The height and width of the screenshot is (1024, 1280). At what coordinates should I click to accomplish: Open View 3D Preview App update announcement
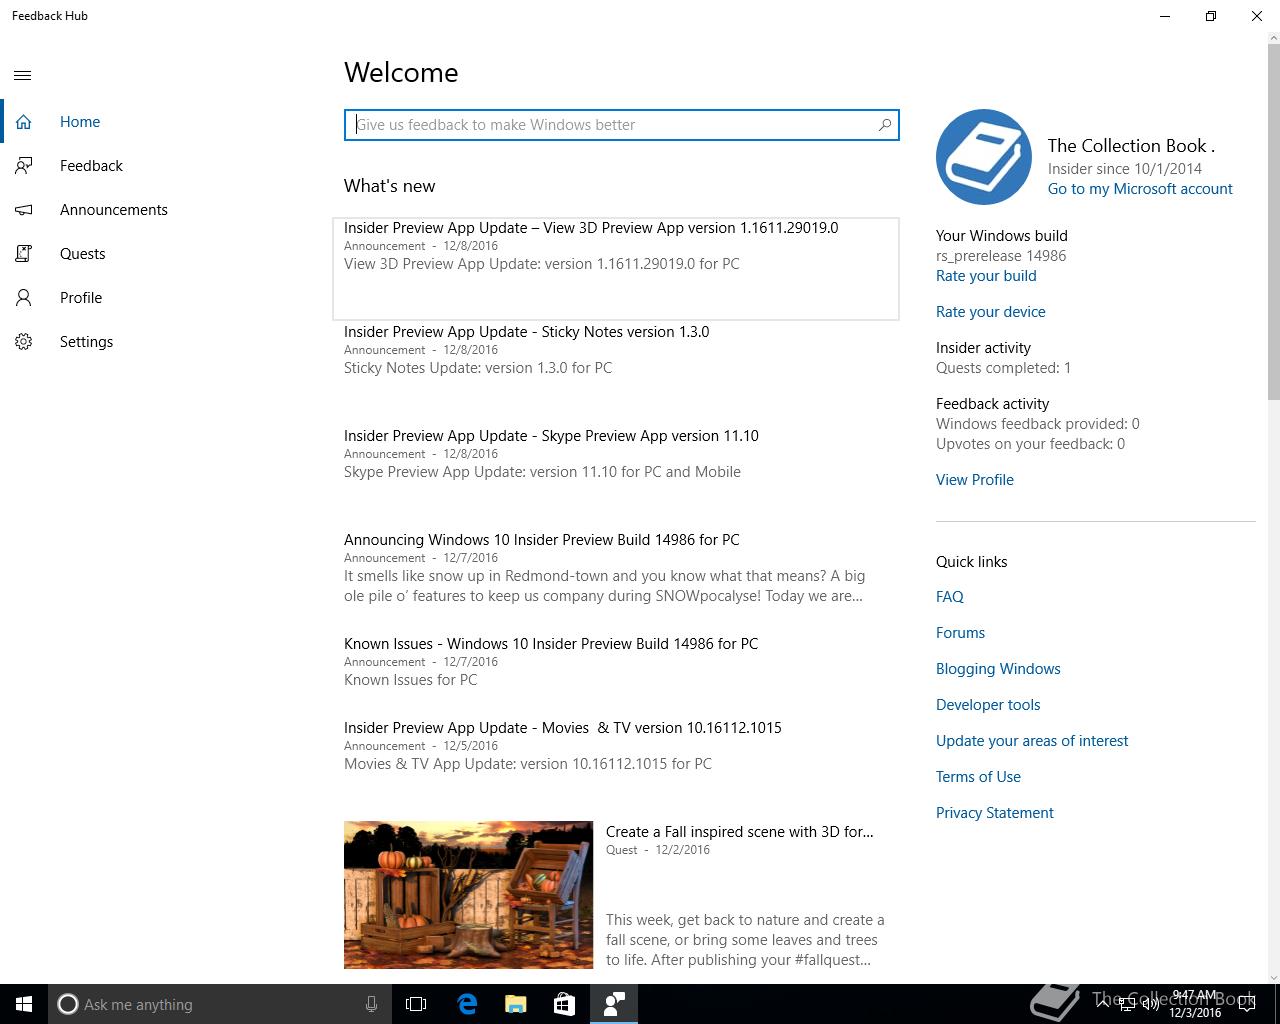click(616, 268)
